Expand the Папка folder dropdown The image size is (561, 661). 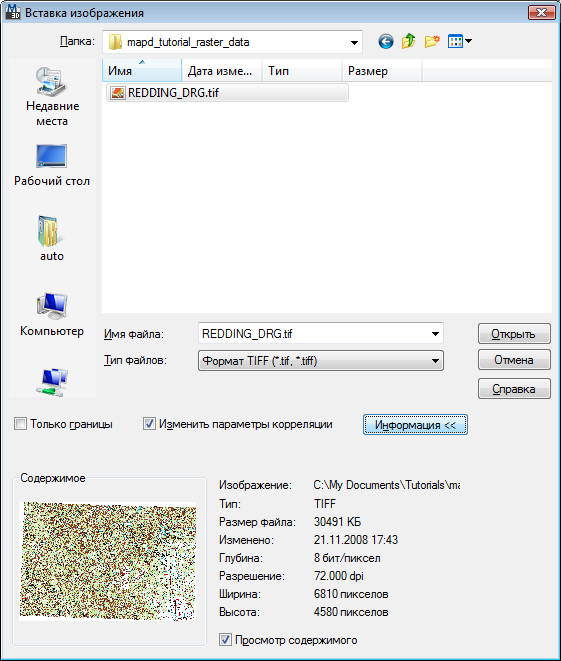[x=354, y=42]
